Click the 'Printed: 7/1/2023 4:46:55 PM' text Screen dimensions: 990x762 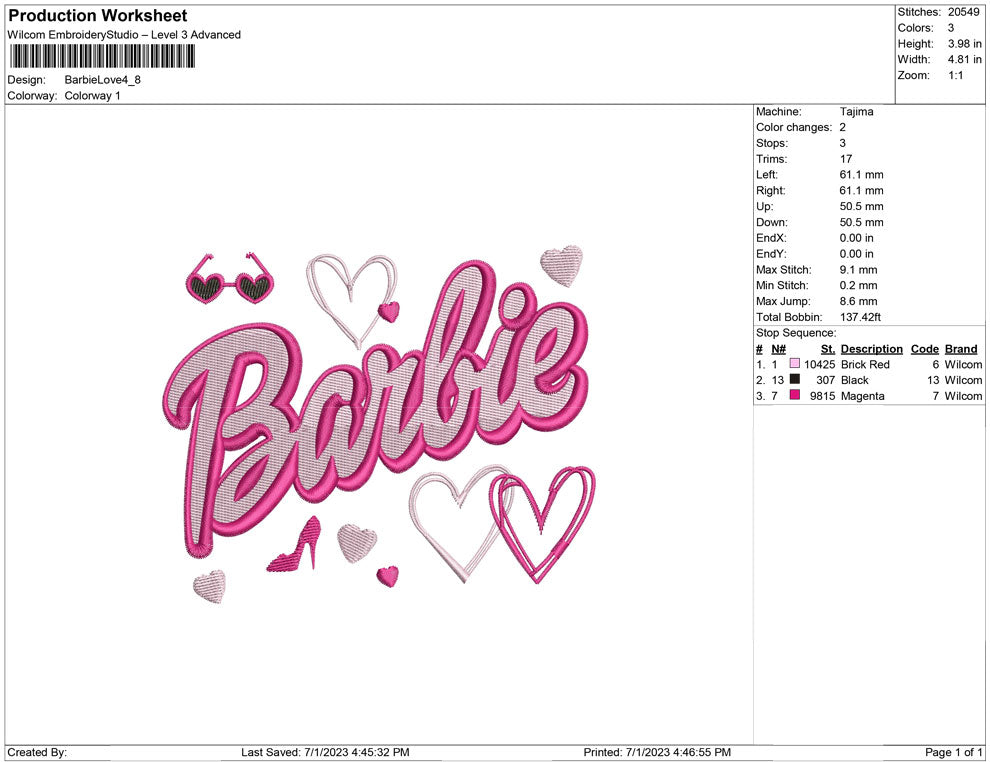pos(657,752)
